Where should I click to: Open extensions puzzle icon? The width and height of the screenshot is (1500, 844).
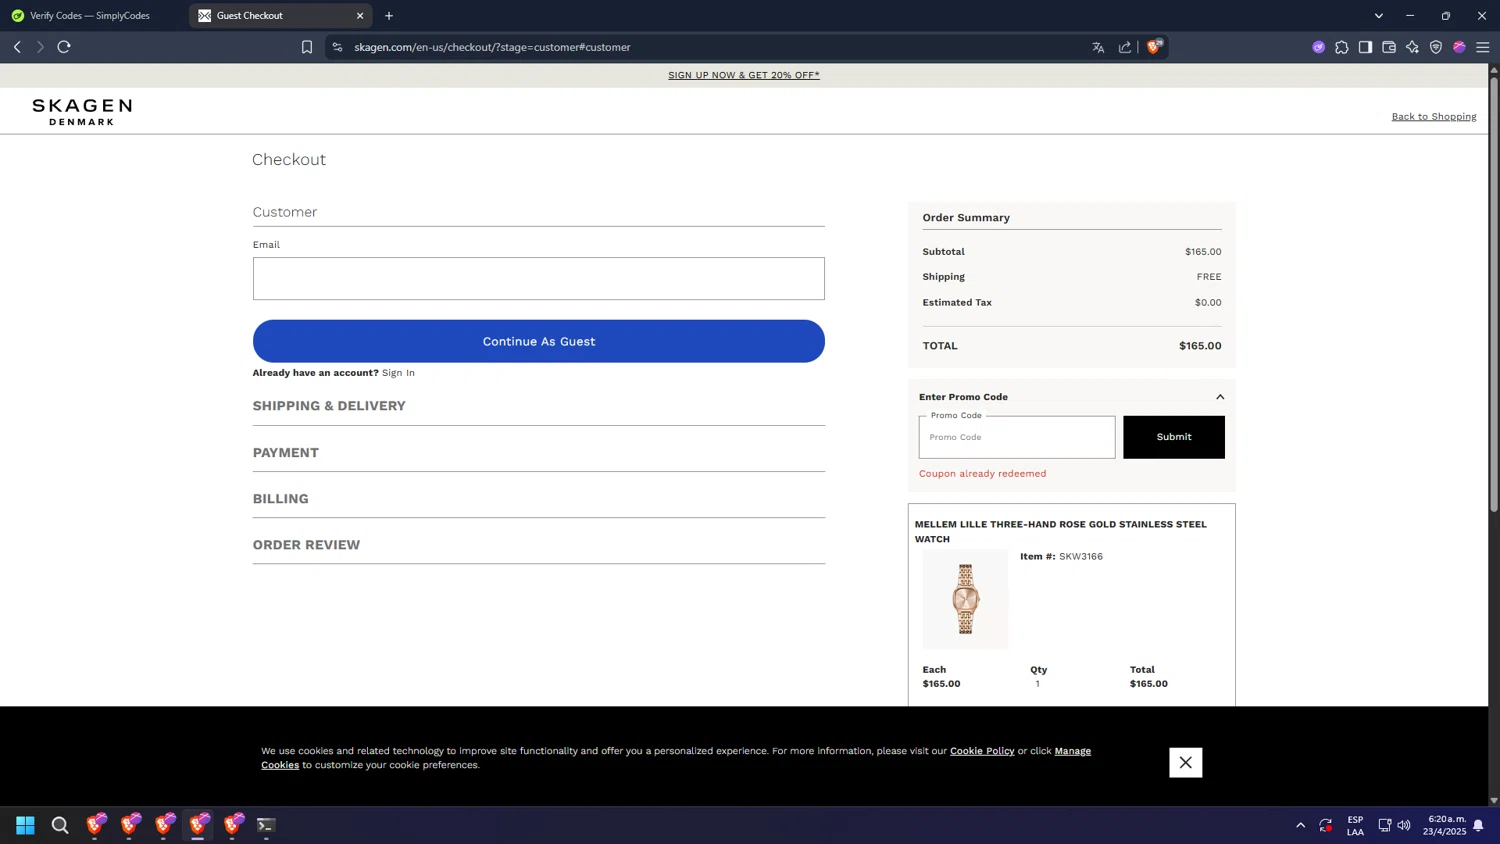pos(1342,47)
